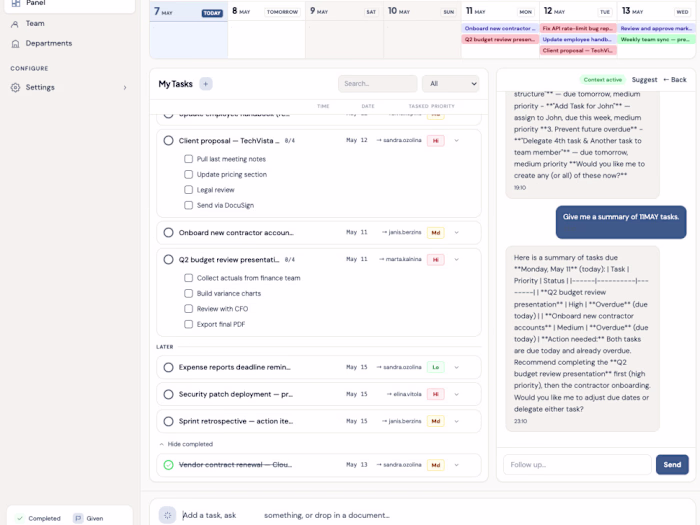The image size is (700, 525).
Task: Focus the Follow up chat input
Action: 577,465
